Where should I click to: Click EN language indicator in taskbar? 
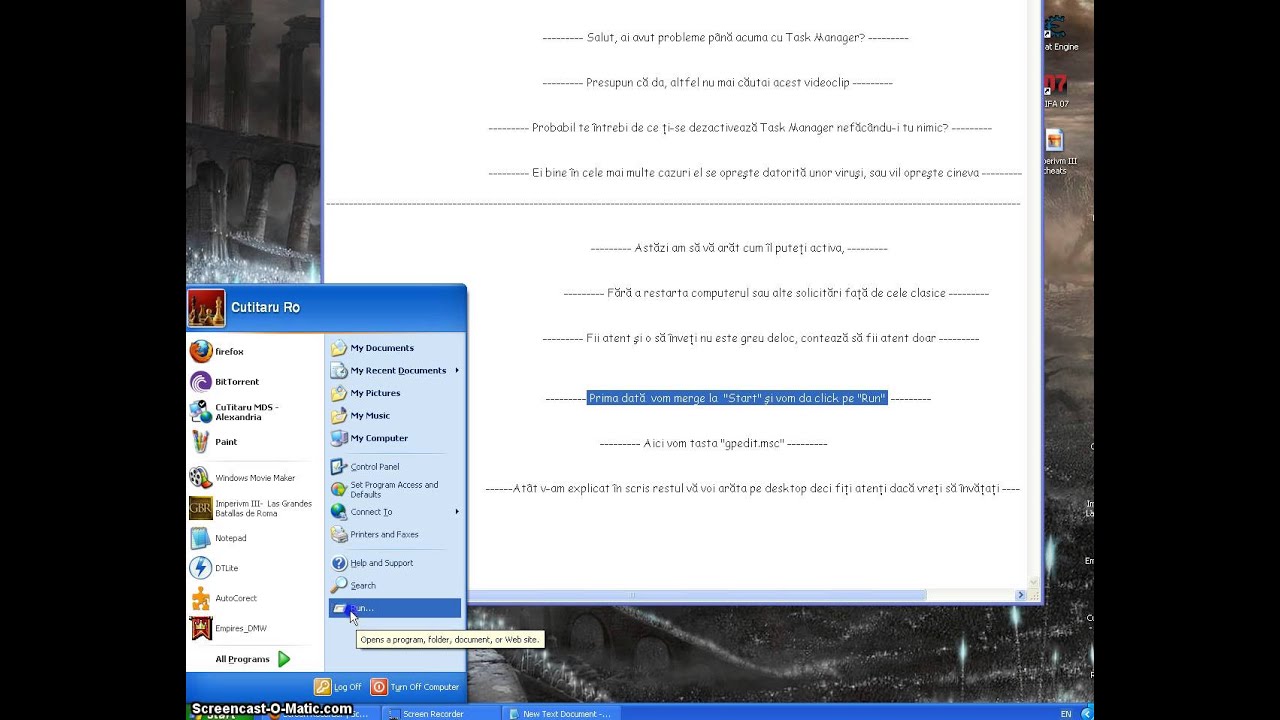pos(1066,714)
